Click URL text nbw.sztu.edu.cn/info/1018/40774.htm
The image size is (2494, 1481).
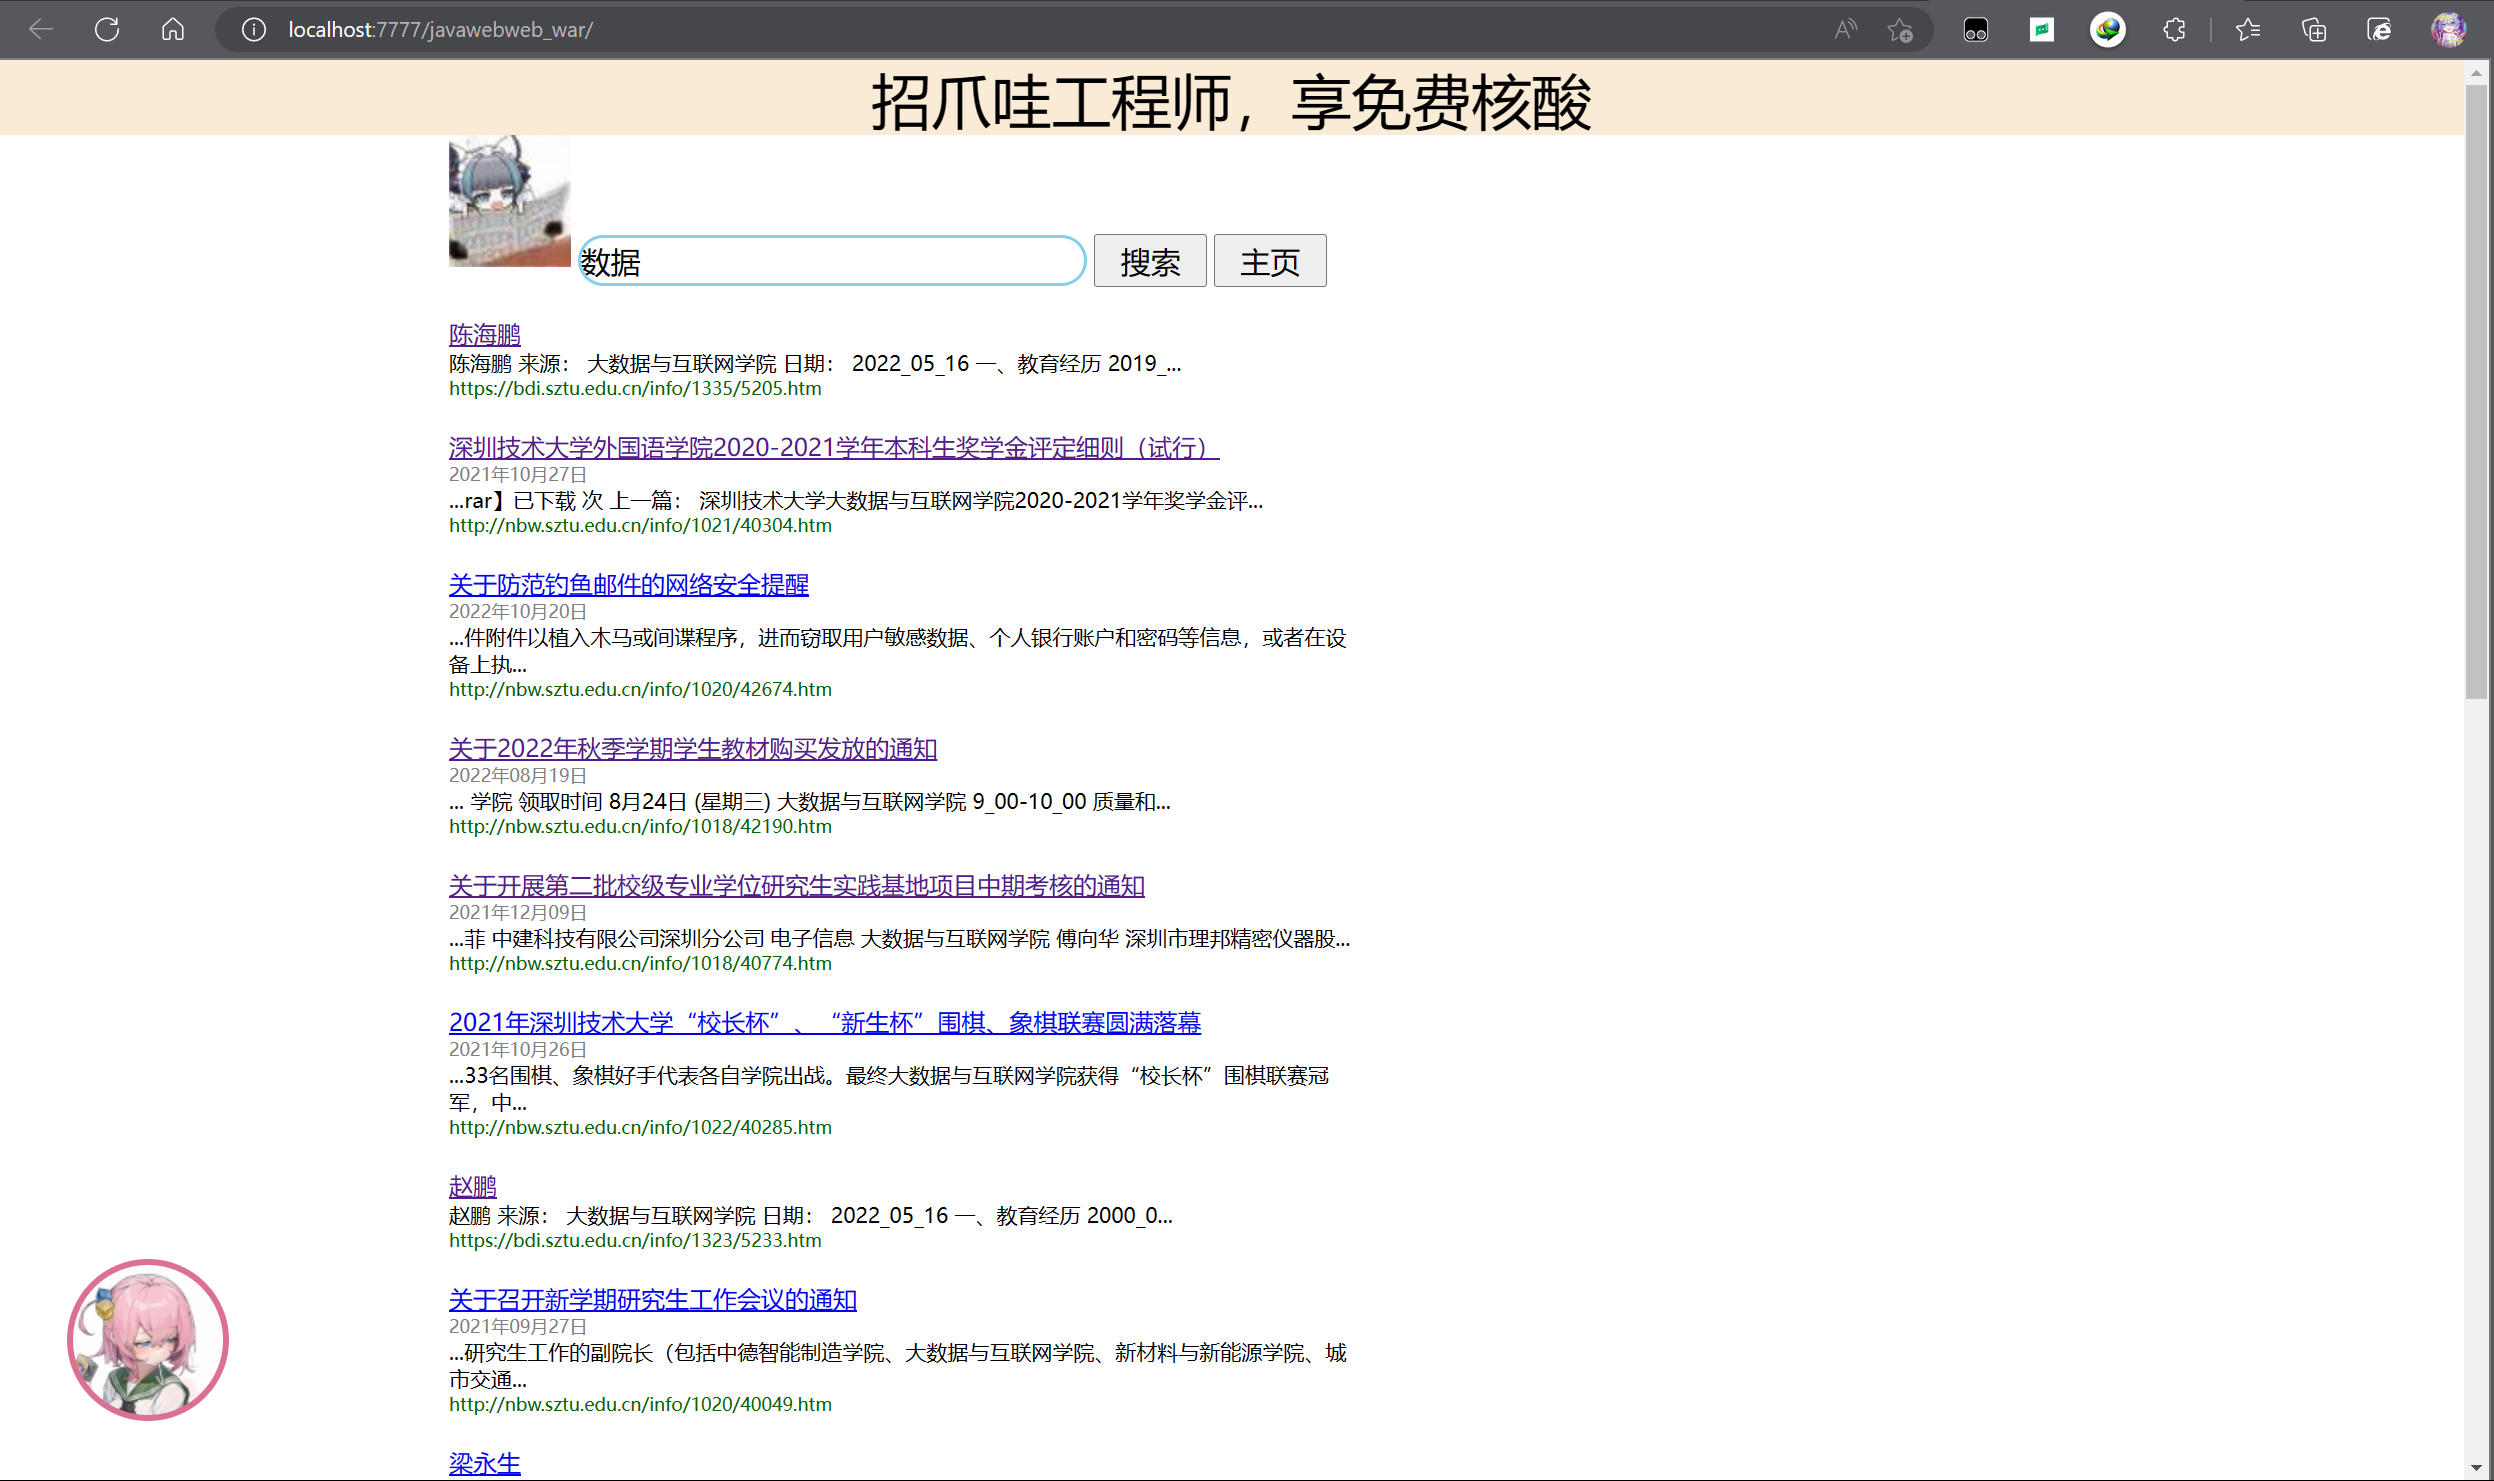(640, 963)
